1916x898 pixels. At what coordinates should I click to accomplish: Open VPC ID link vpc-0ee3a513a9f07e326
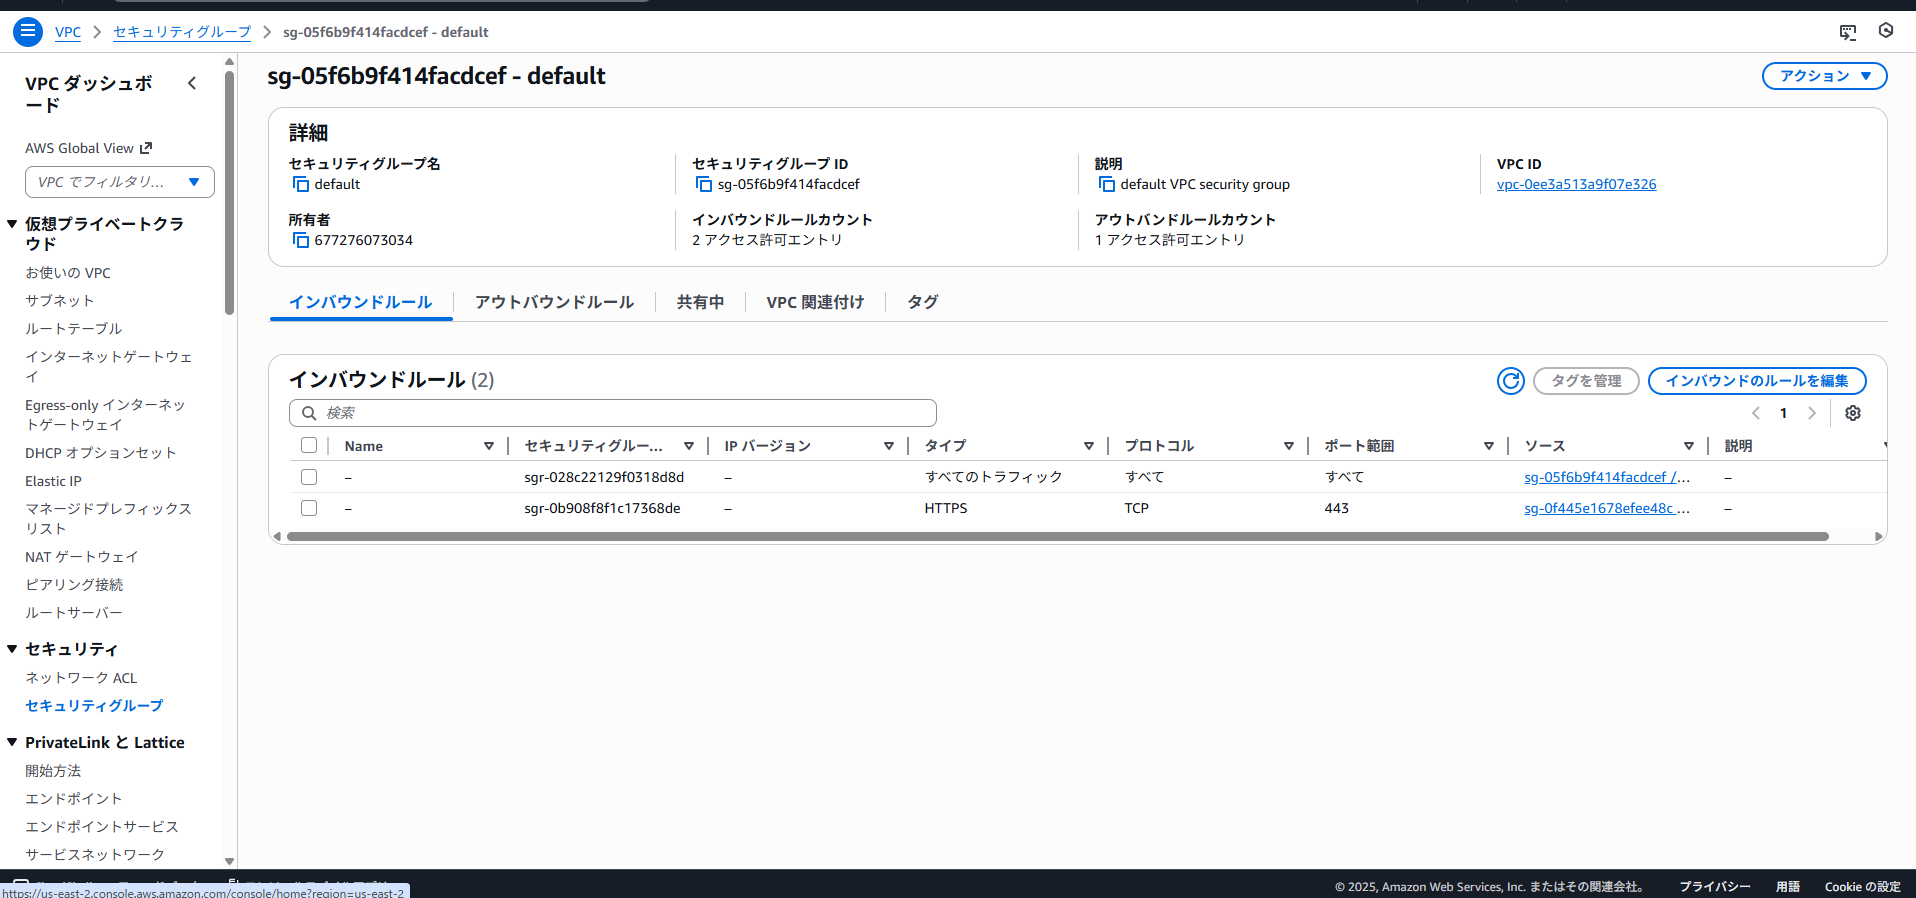1576,184
